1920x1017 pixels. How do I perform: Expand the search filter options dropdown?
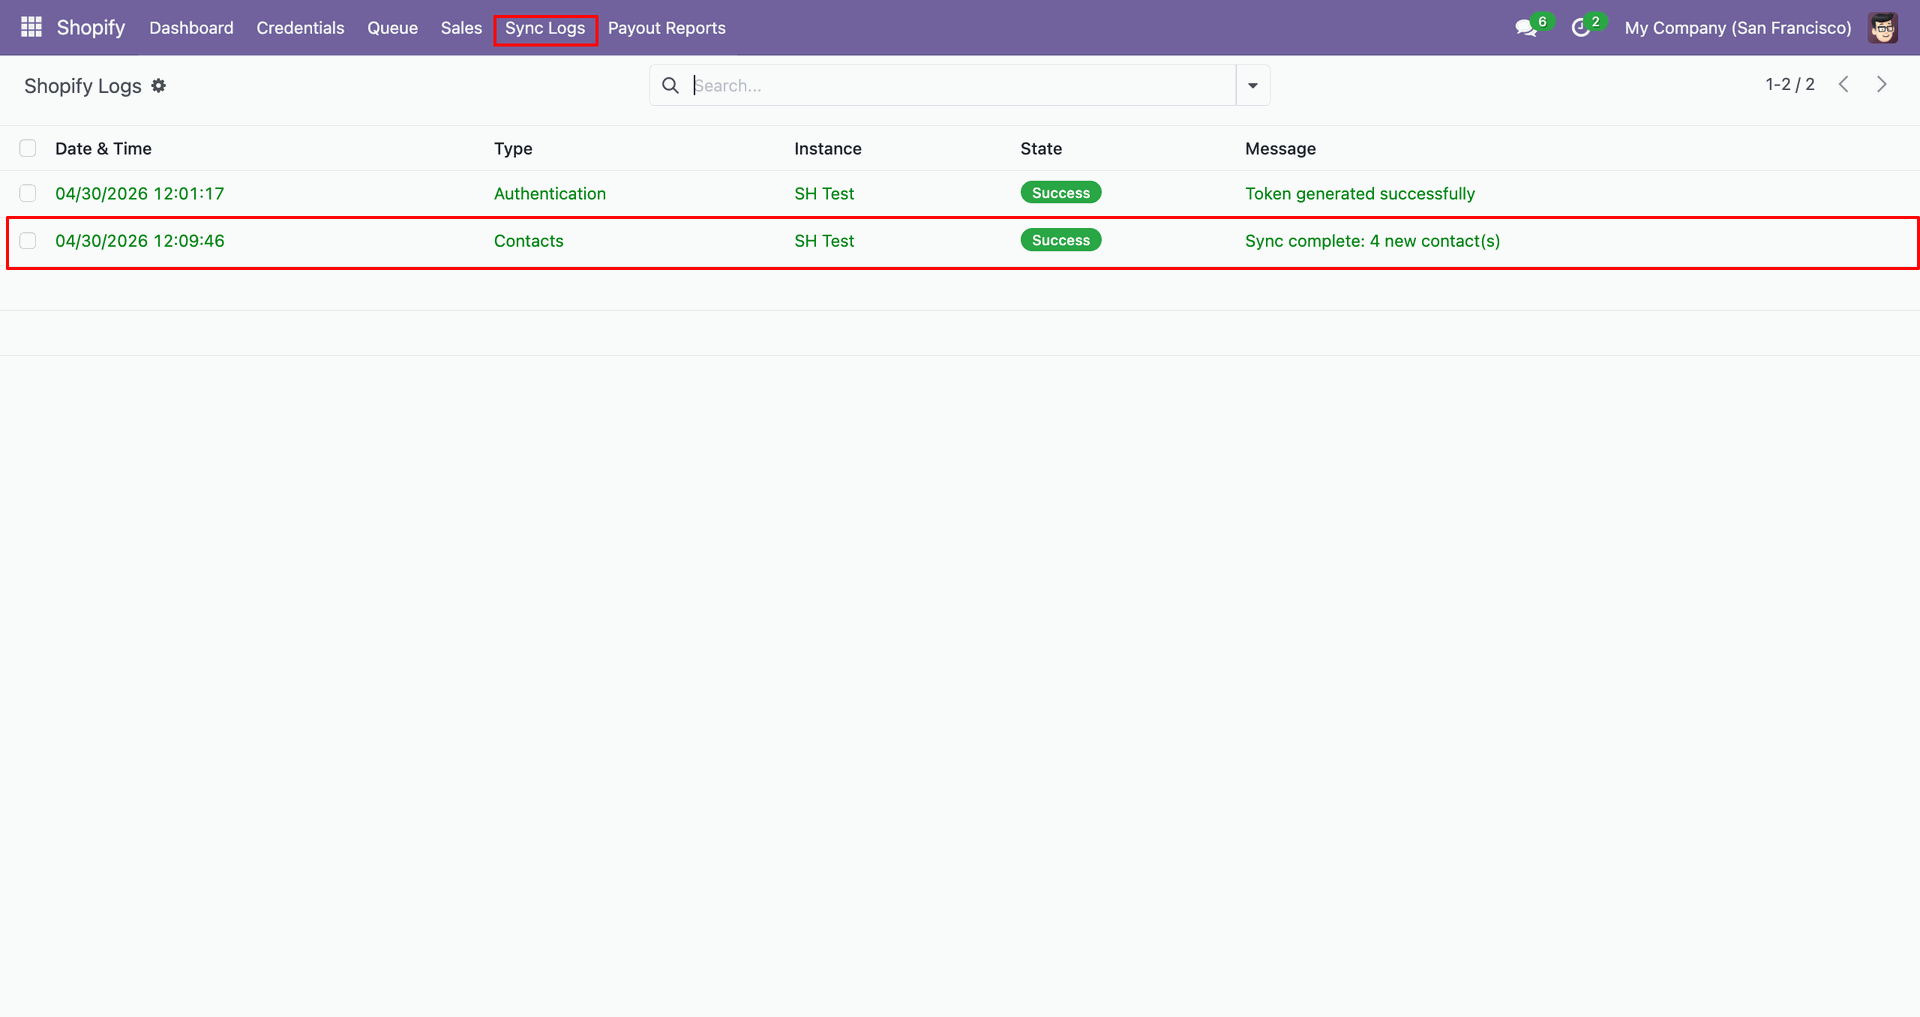[1253, 85]
